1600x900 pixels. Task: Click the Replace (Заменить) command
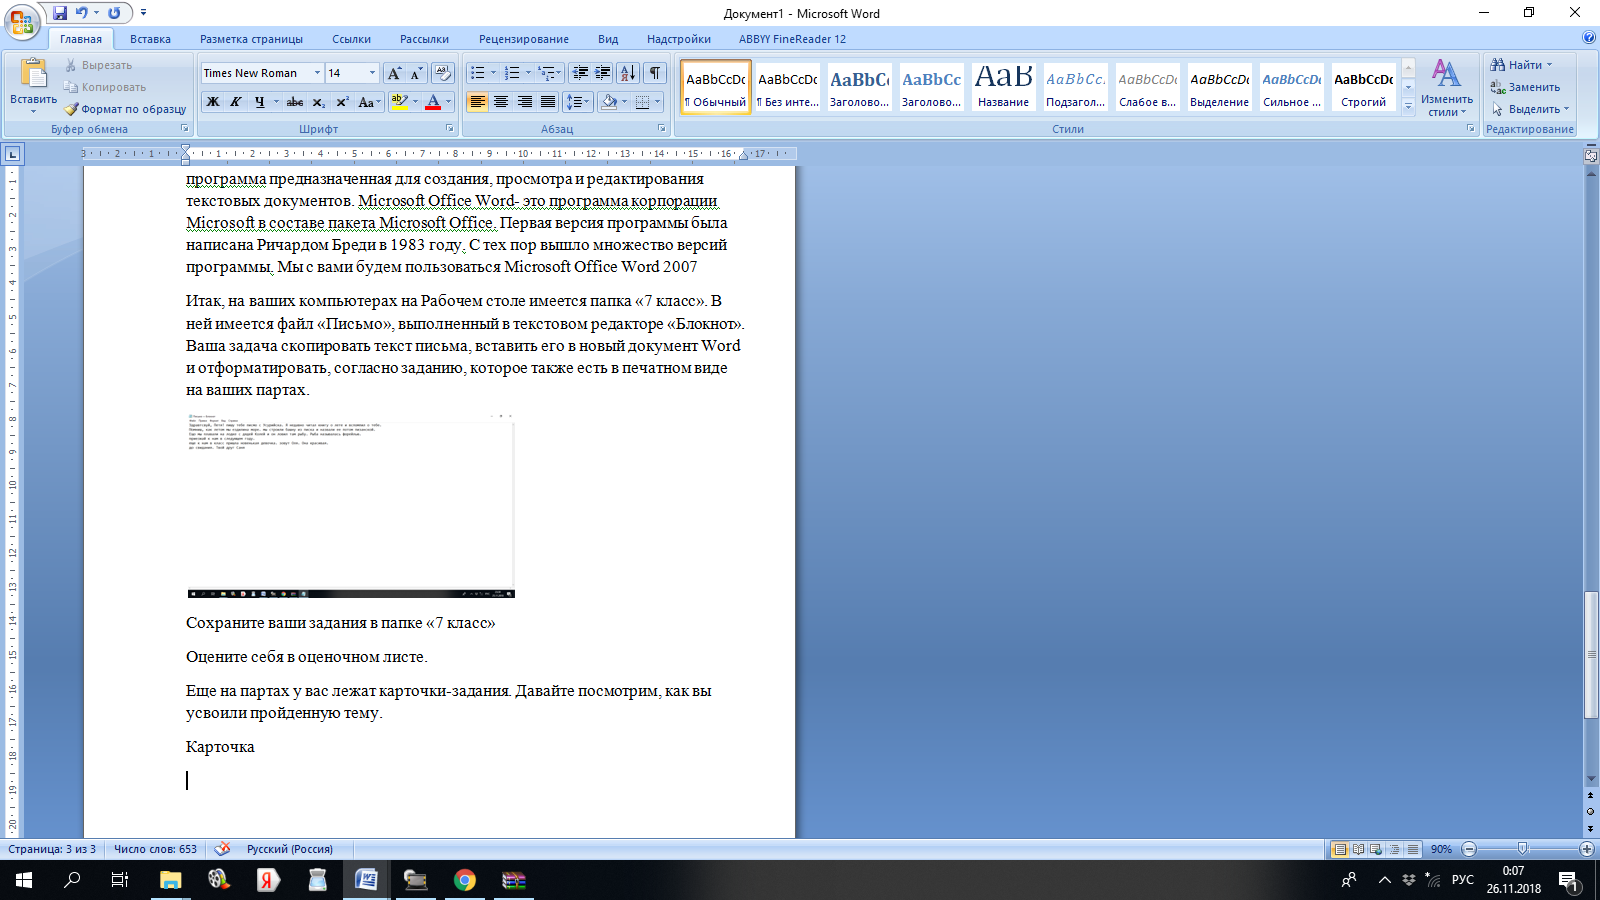1525,87
